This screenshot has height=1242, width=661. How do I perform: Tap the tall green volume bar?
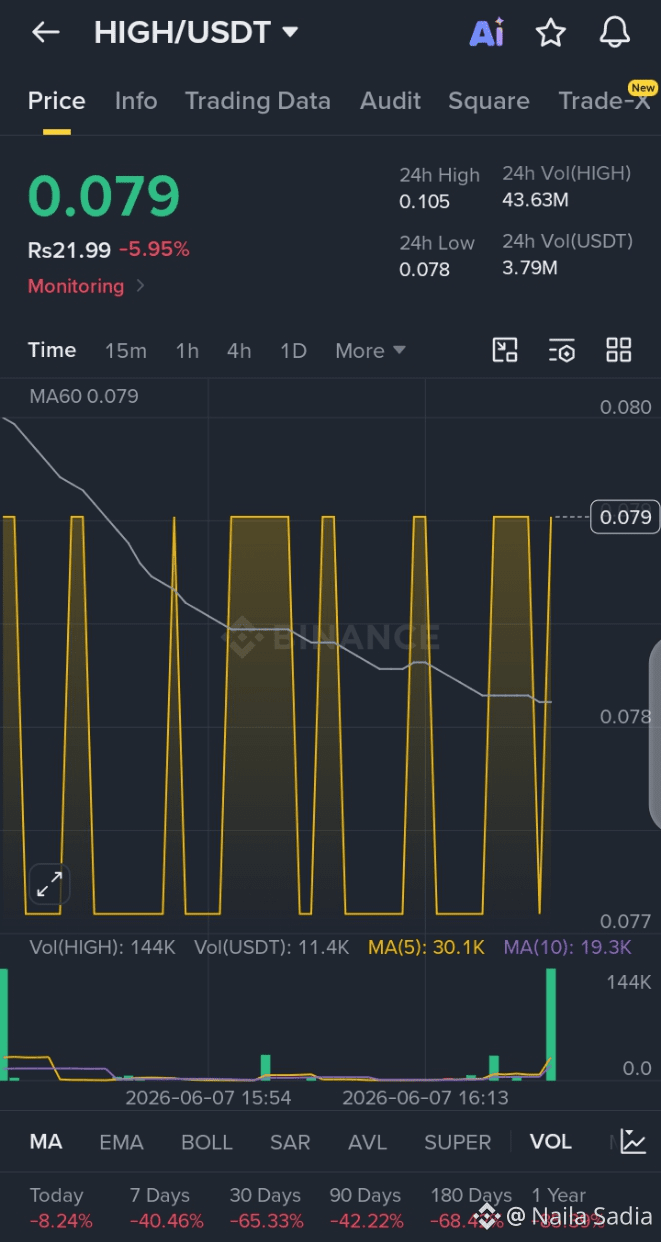pyautogui.click(x=551, y=1024)
